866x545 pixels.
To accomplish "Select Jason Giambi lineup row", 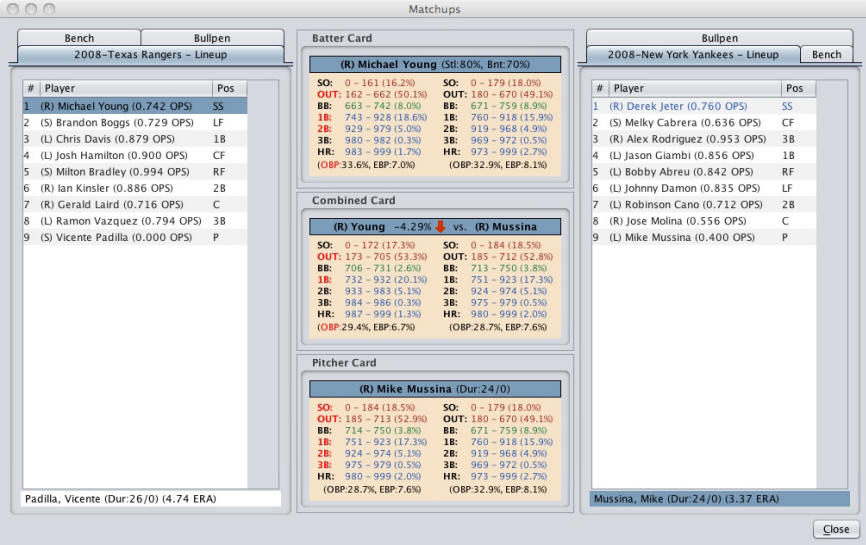I will pyautogui.click(x=704, y=155).
